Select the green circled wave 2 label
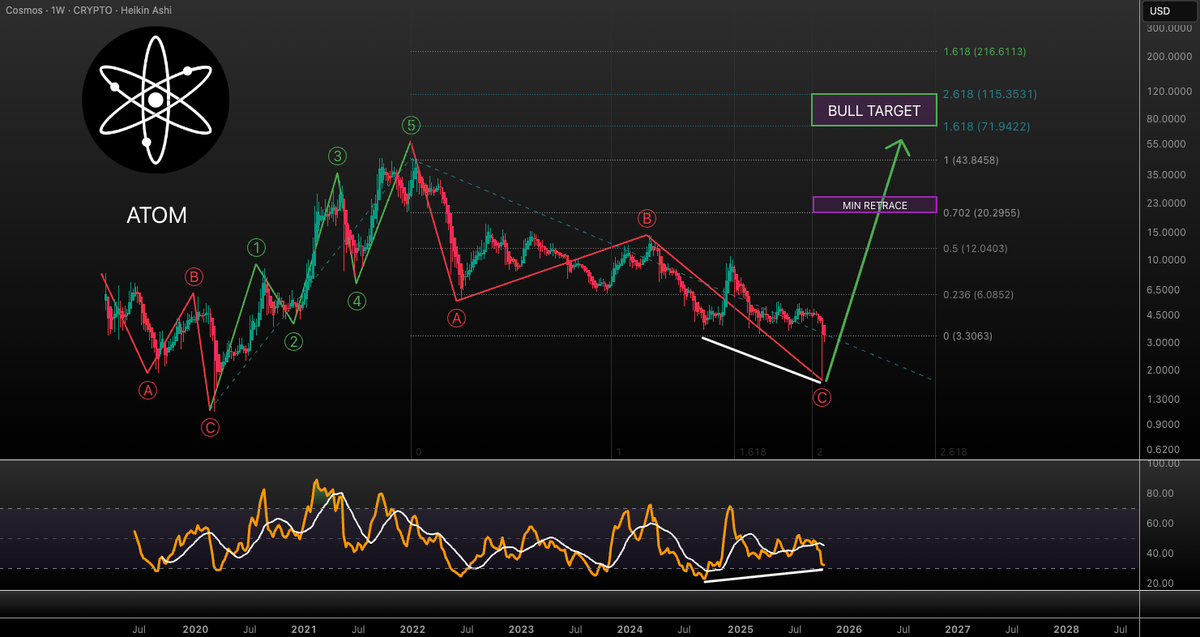Screen dimensions: 1200x637 tap(294, 341)
